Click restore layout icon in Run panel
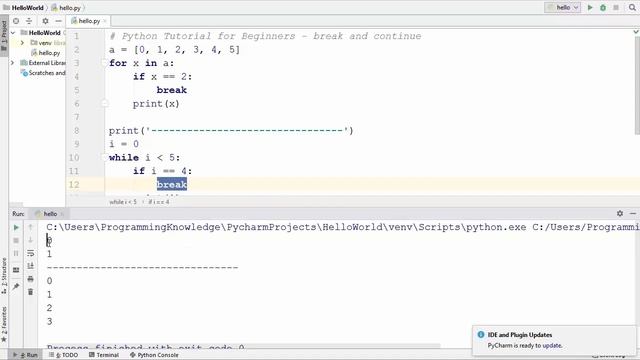The height and width of the screenshot is (360, 640). pyautogui.click(x=16, y=270)
